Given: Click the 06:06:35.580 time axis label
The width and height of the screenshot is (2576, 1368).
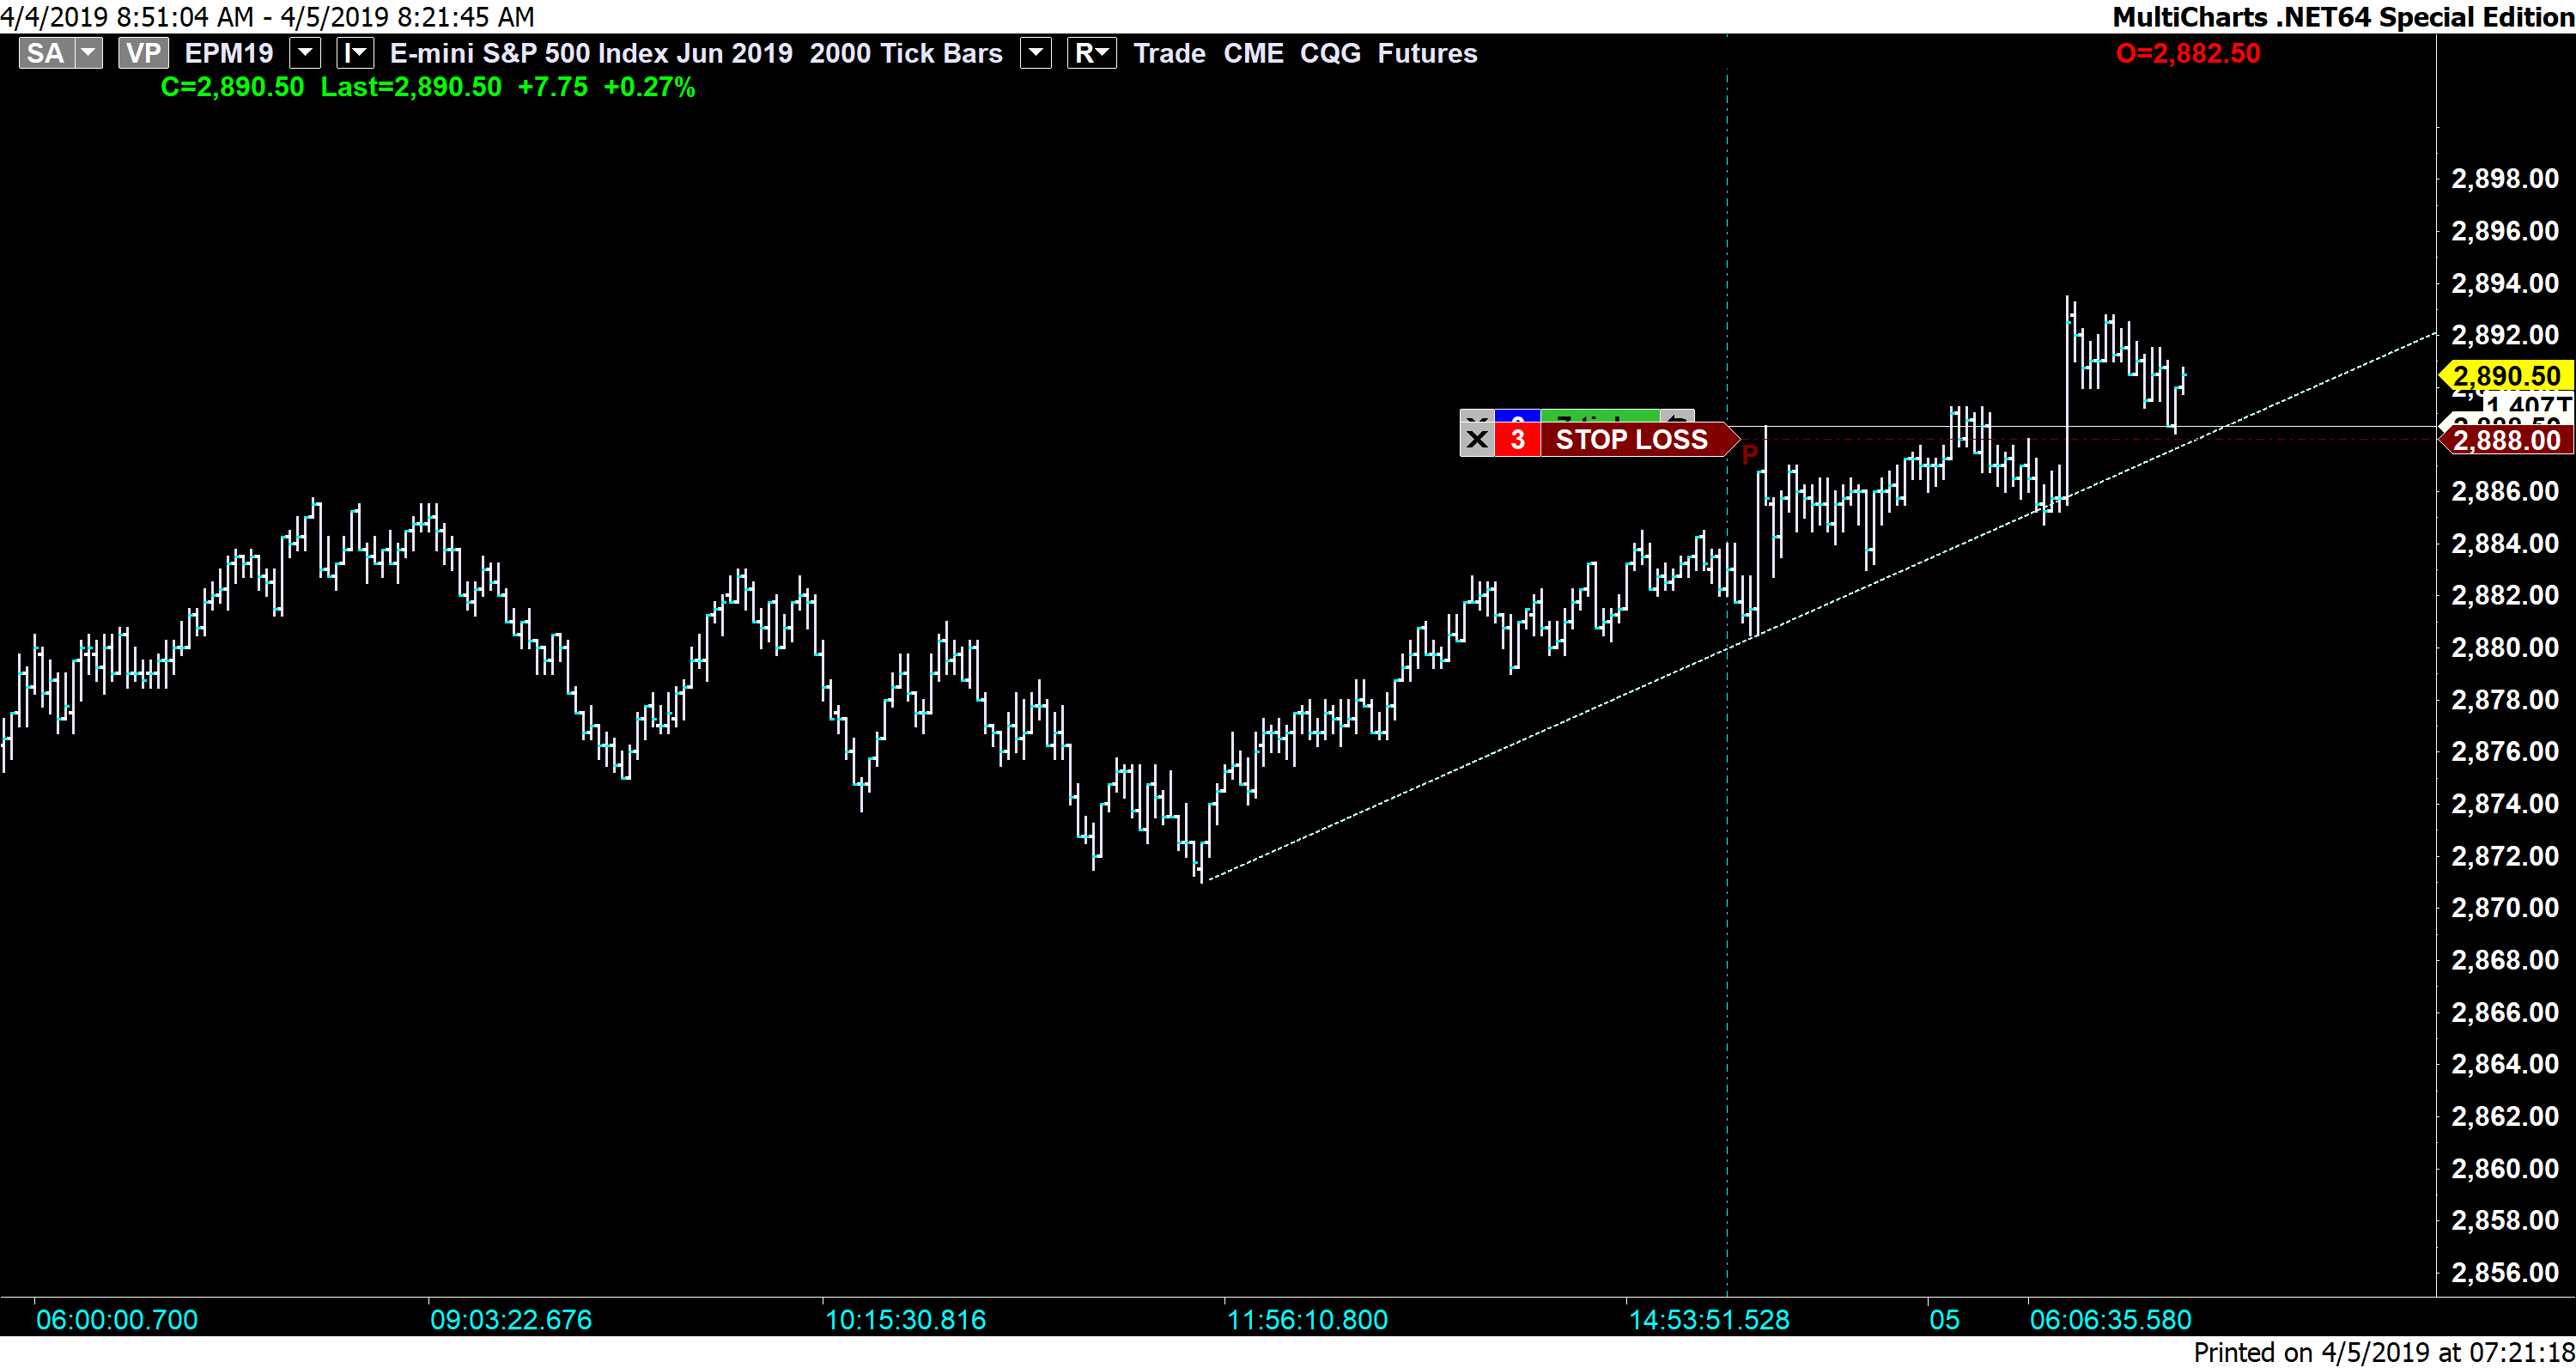Looking at the screenshot, I should (x=2110, y=1320).
